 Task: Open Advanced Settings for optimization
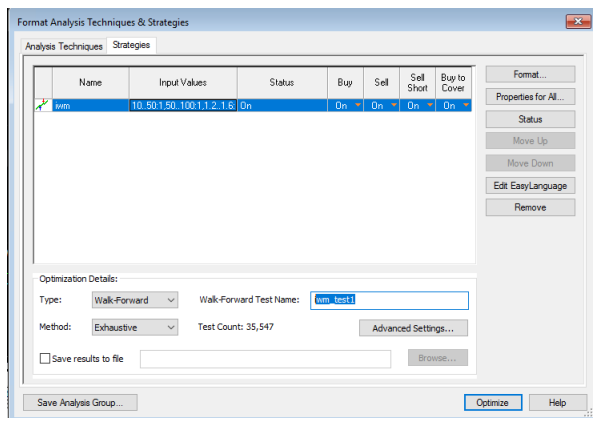click(x=413, y=327)
